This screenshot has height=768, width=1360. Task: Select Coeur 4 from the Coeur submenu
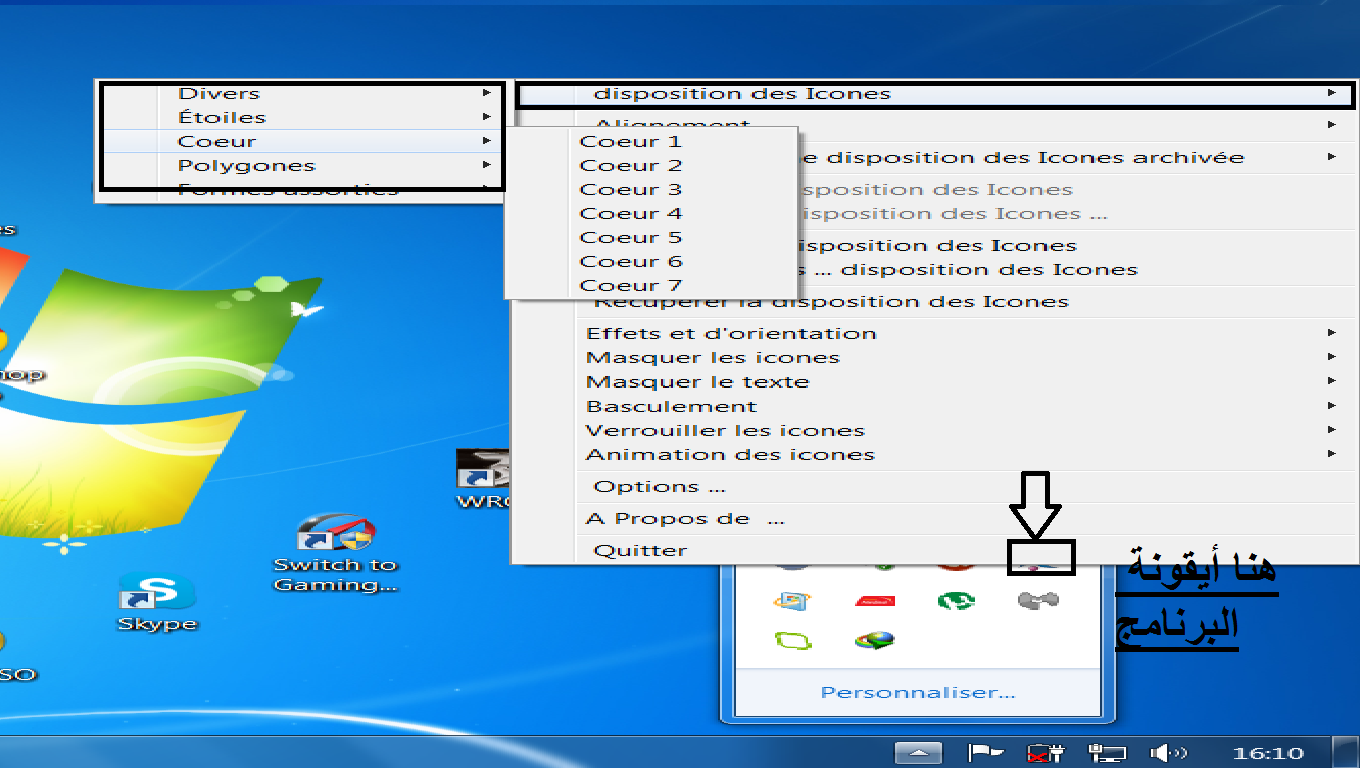[x=630, y=212]
